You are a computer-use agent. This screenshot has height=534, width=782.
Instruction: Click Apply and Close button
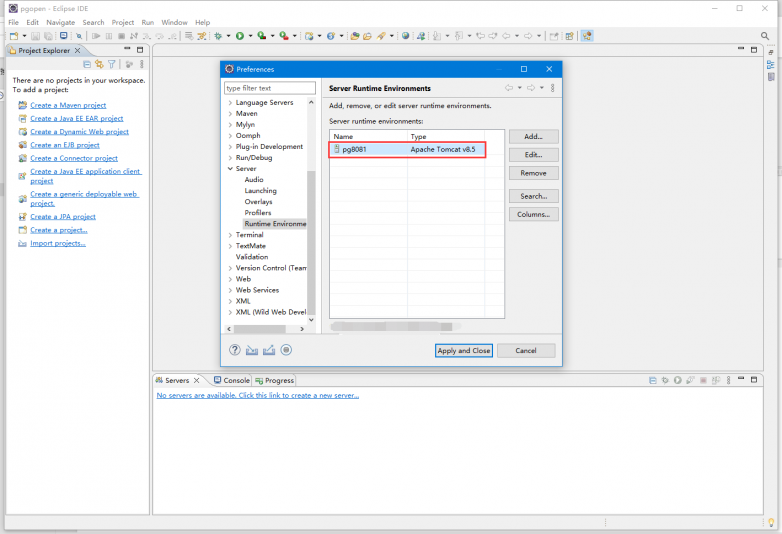[464, 350]
